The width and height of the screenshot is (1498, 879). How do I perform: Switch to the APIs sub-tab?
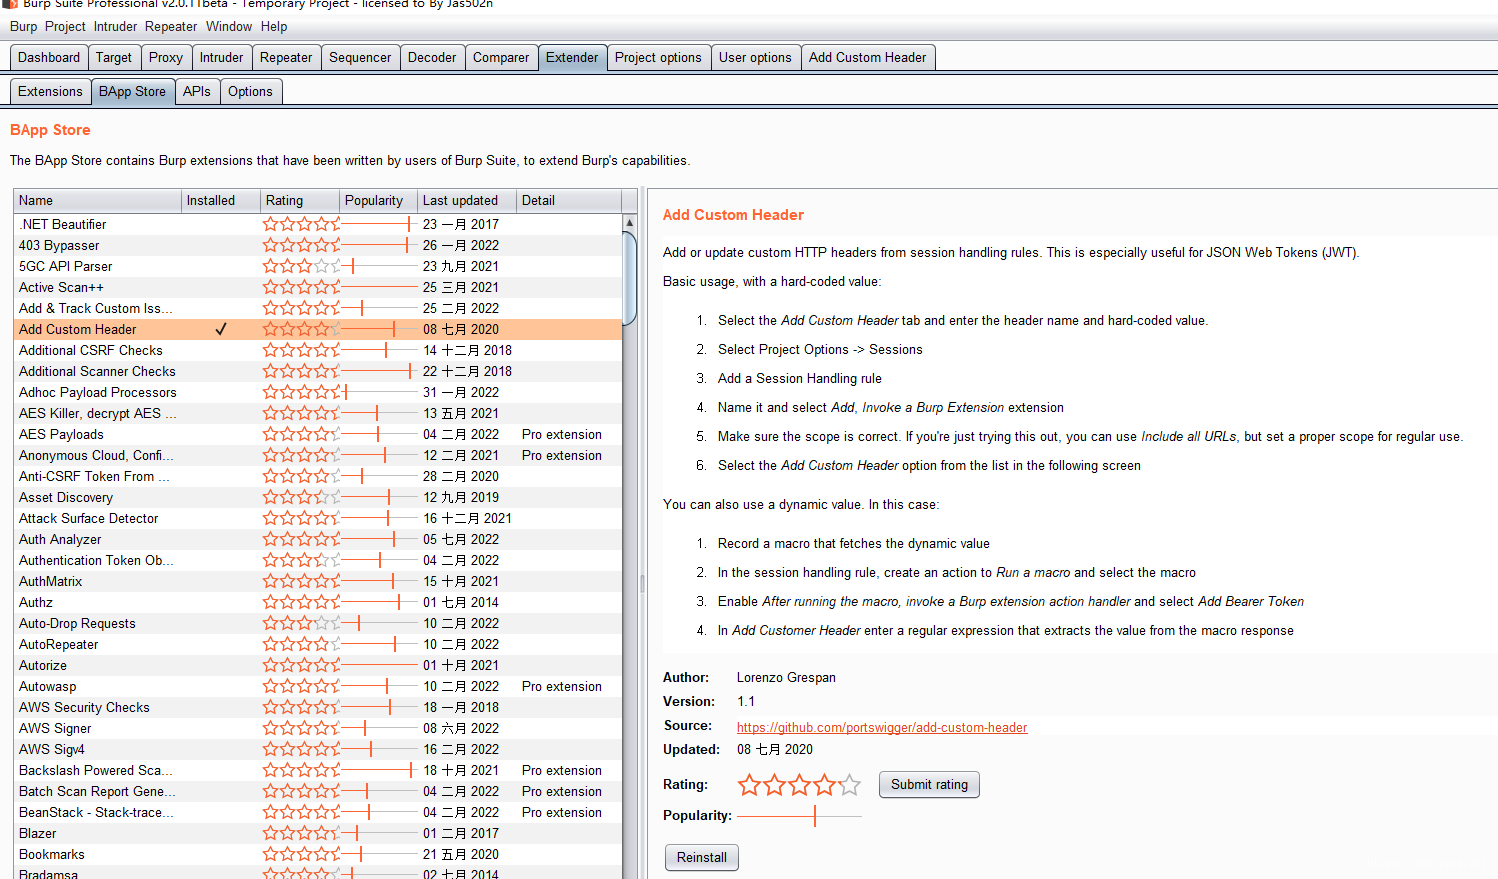pos(197,92)
